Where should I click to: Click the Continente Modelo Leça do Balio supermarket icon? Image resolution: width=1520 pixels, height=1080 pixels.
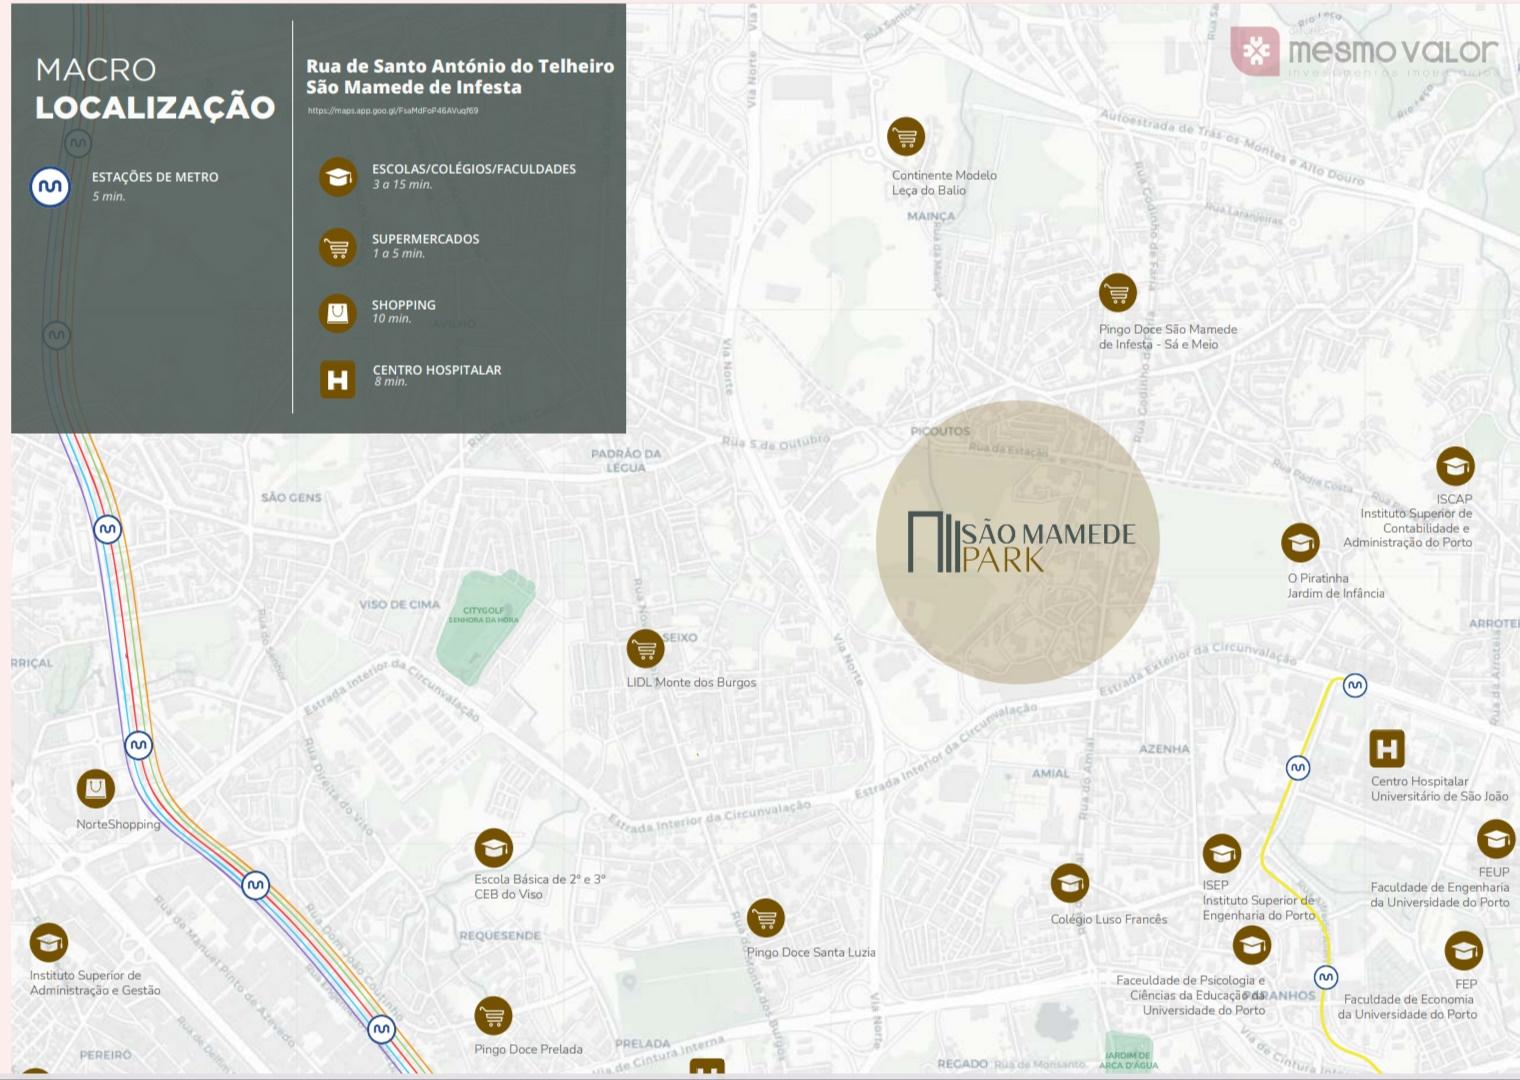tap(905, 137)
